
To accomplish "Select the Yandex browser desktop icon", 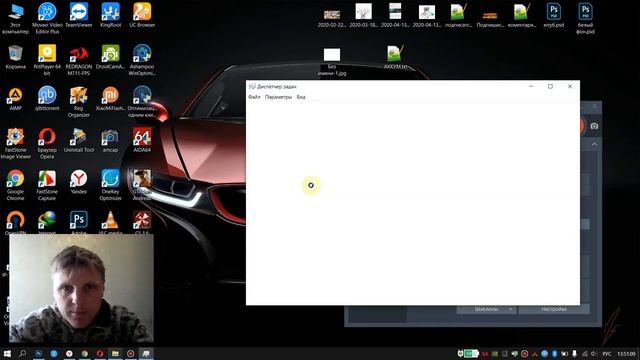I will coord(79,182).
